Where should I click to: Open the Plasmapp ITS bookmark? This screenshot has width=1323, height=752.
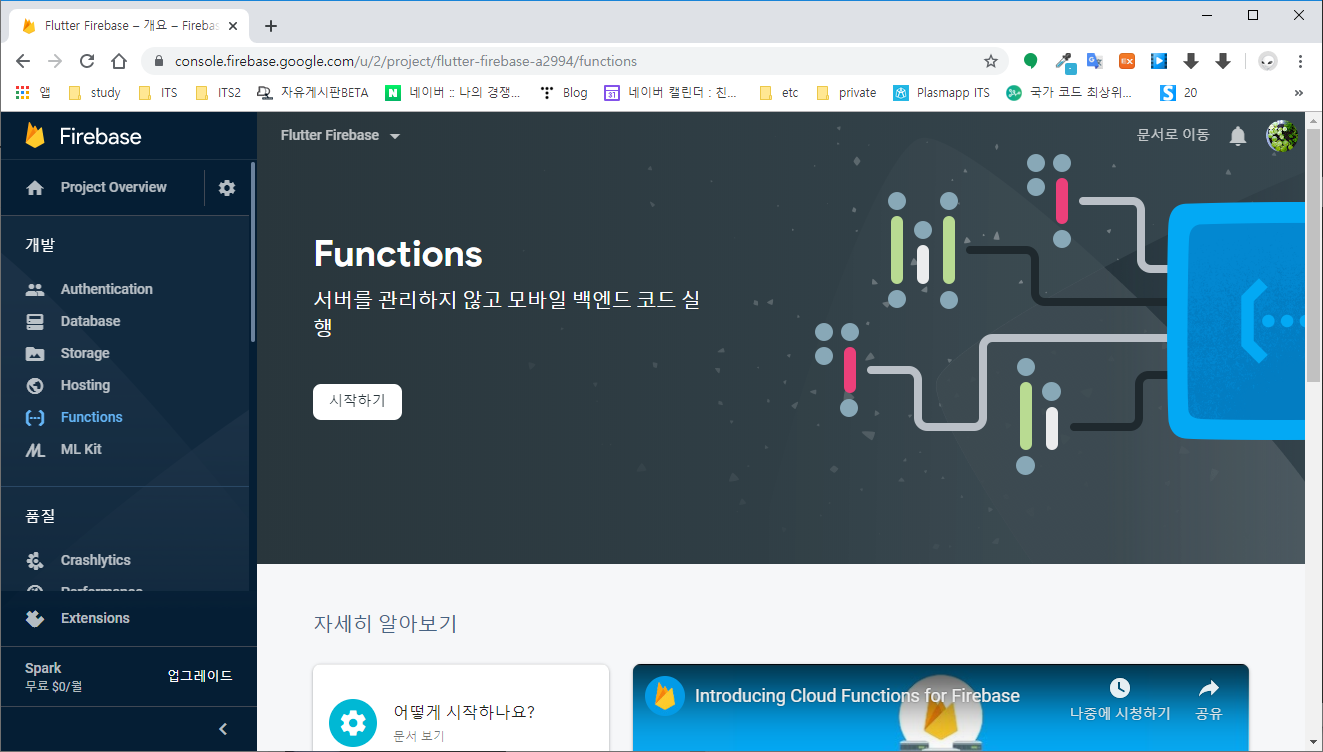coord(942,93)
